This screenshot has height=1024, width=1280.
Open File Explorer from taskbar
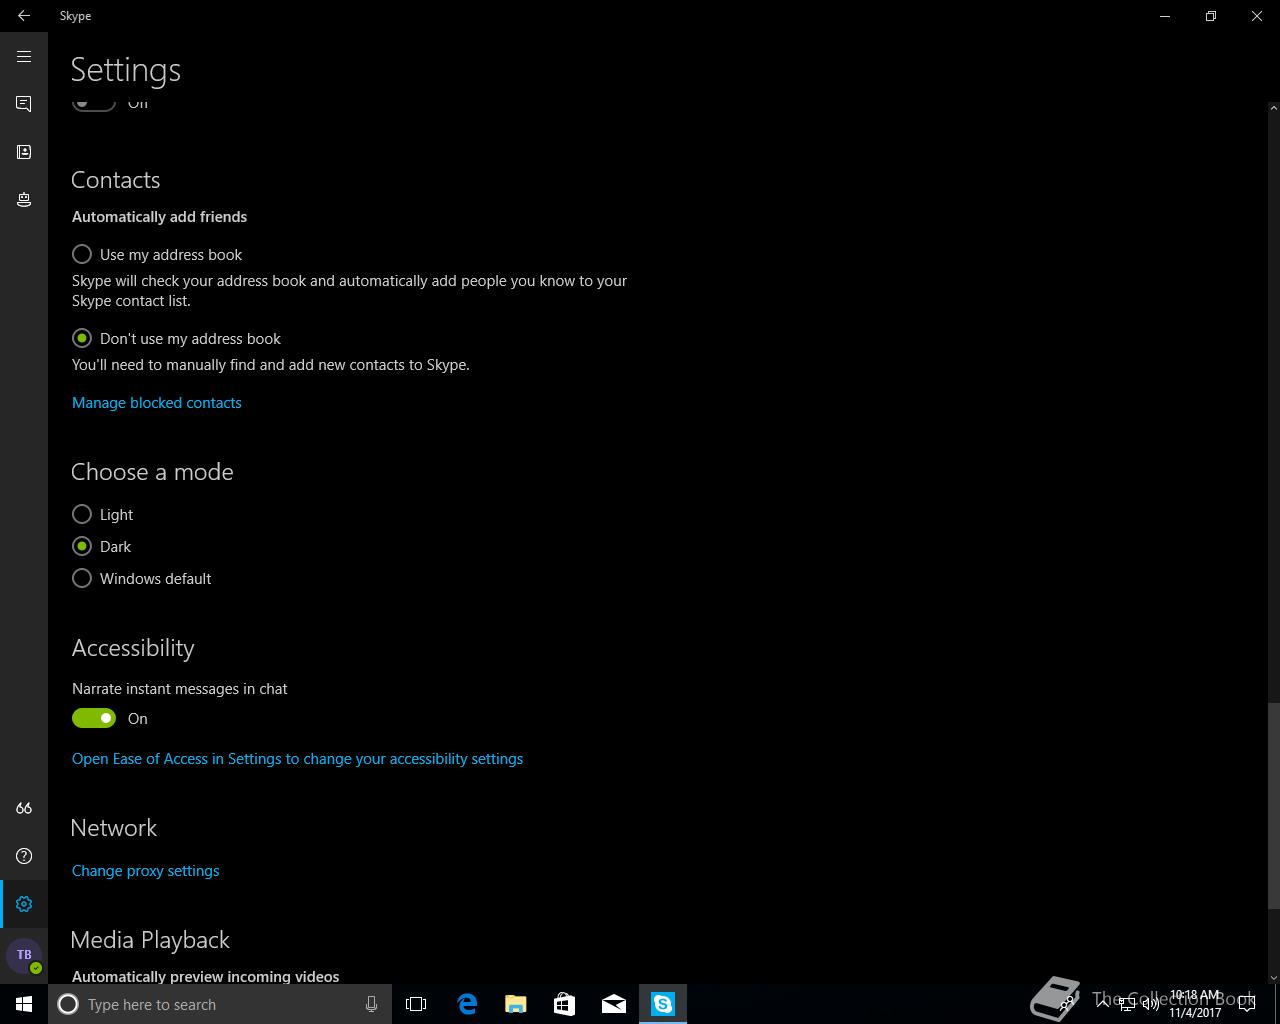point(516,1004)
